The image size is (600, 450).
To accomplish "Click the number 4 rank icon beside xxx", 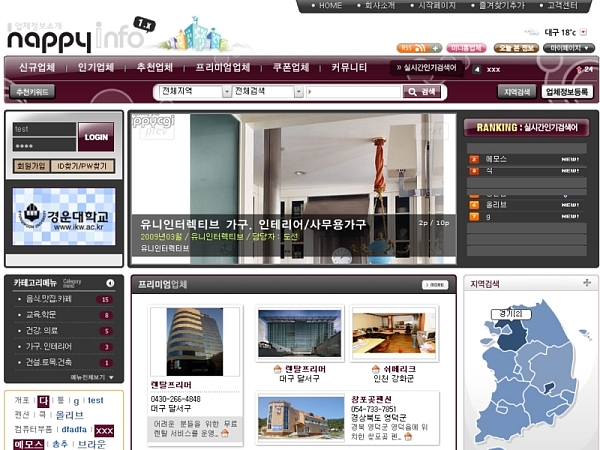I will 476,69.
